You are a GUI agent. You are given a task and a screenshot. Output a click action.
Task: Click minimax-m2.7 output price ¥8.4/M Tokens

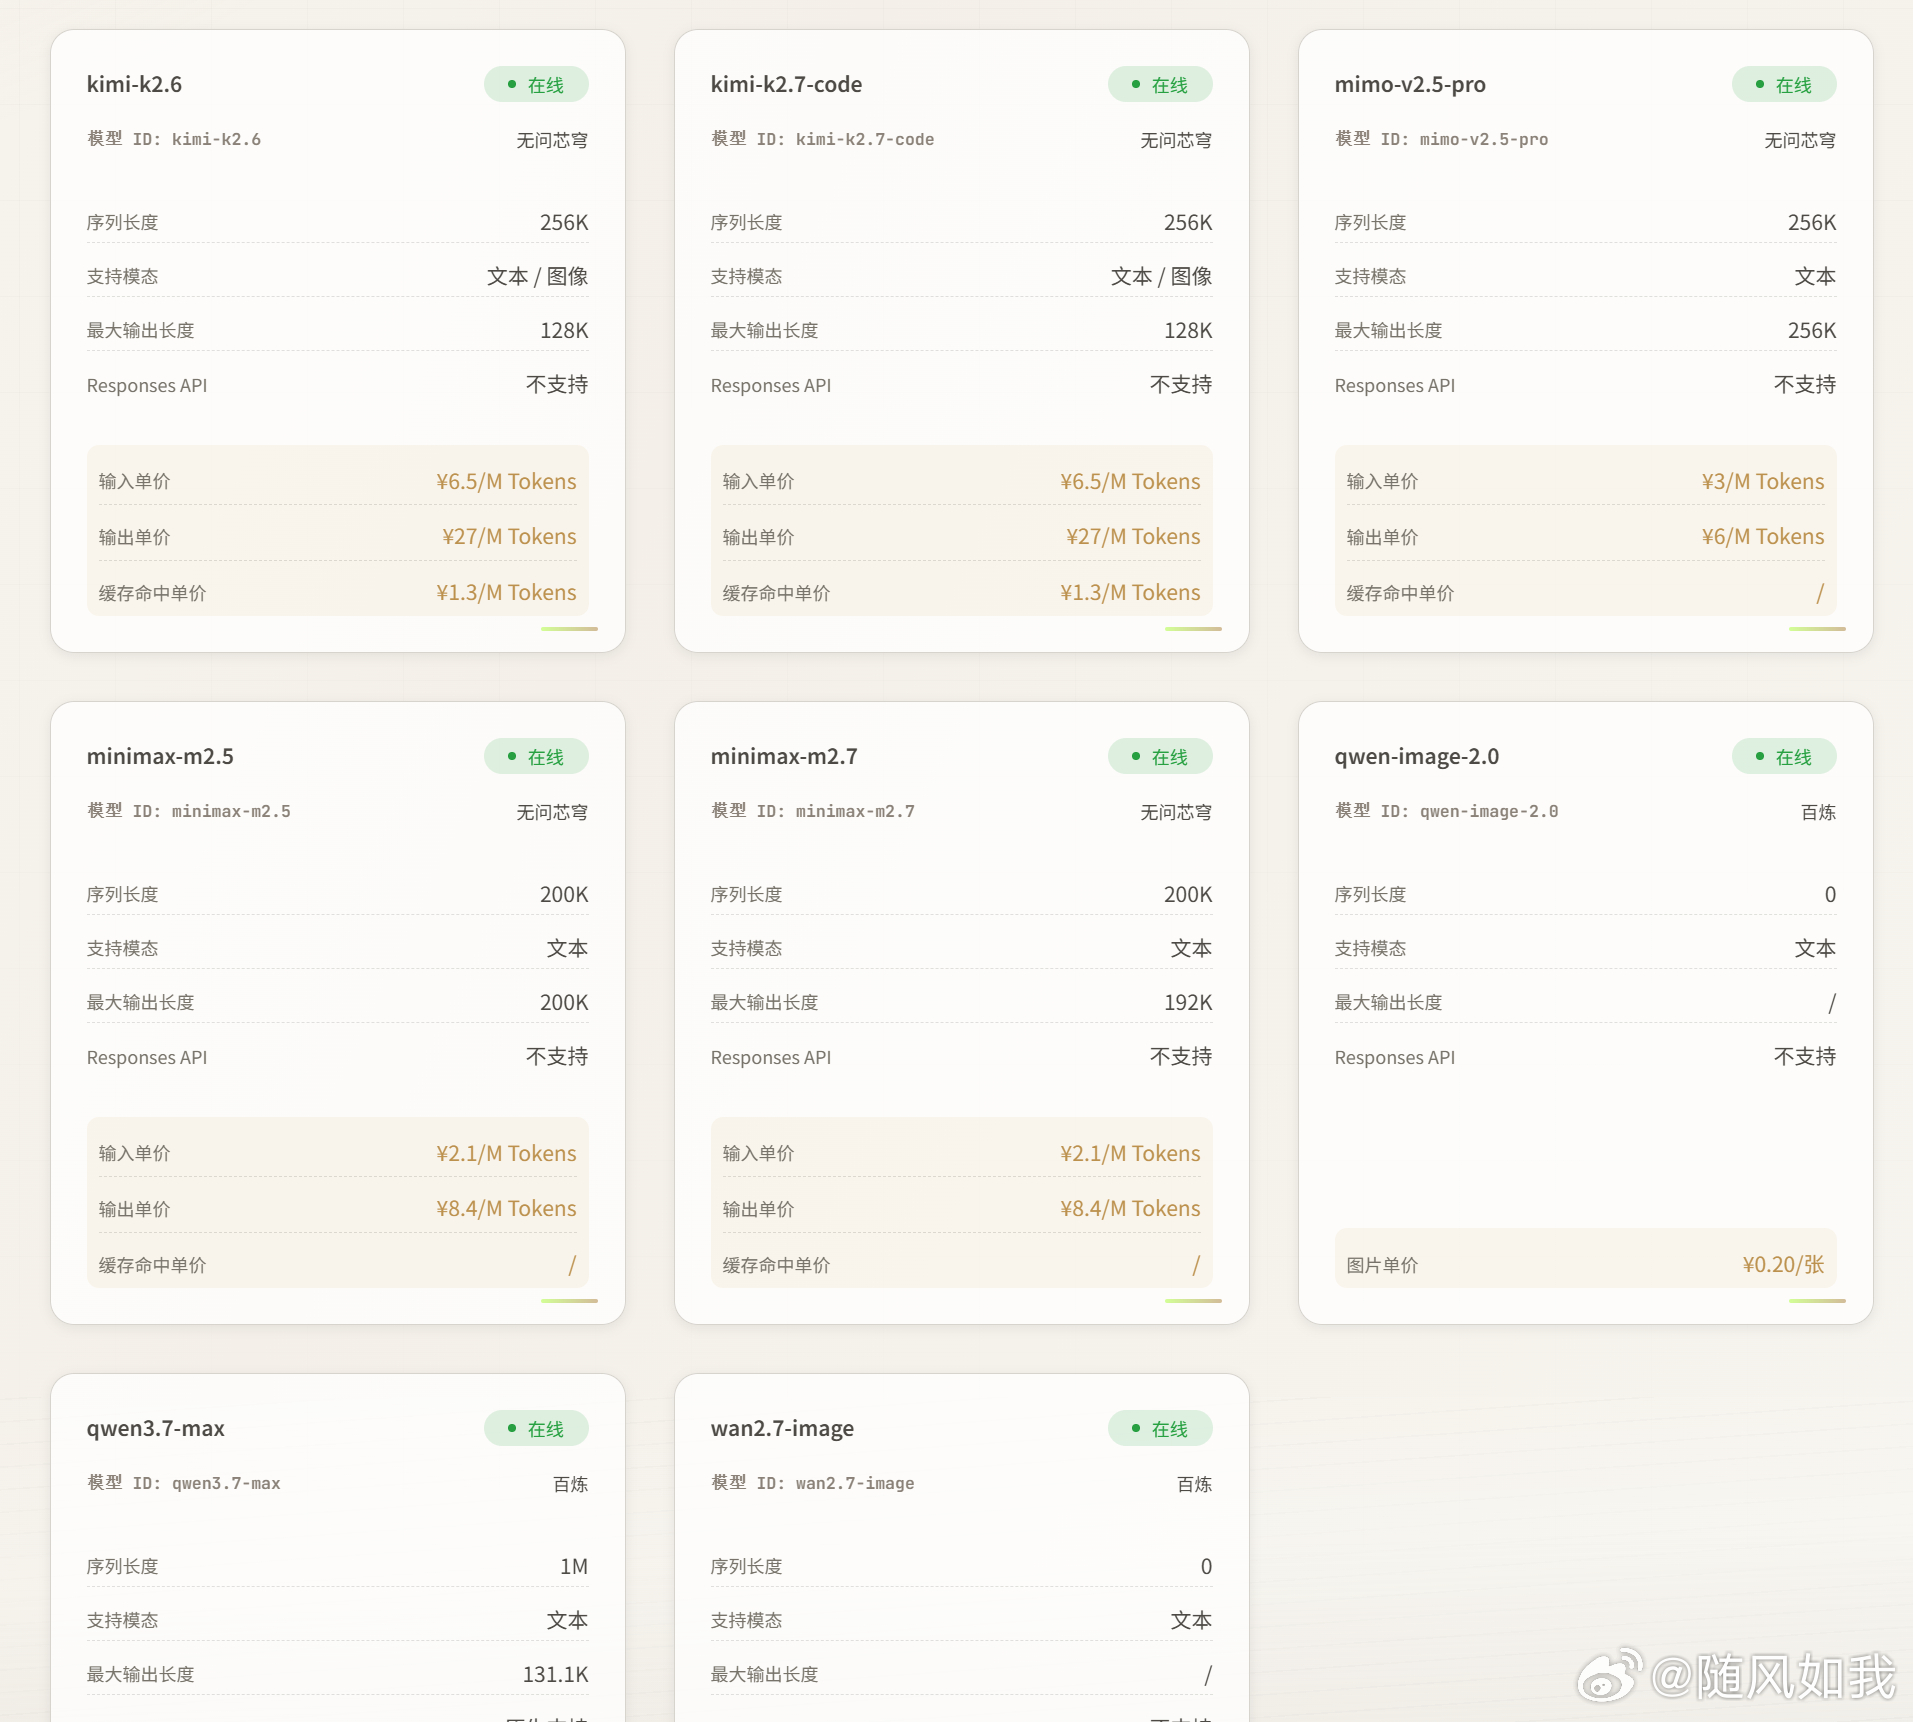(1130, 1208)
